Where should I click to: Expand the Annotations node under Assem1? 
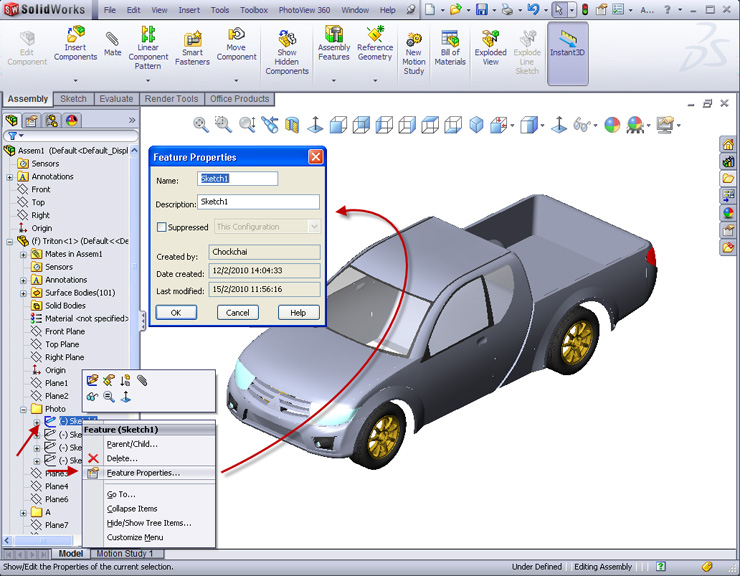click(9, 177)
